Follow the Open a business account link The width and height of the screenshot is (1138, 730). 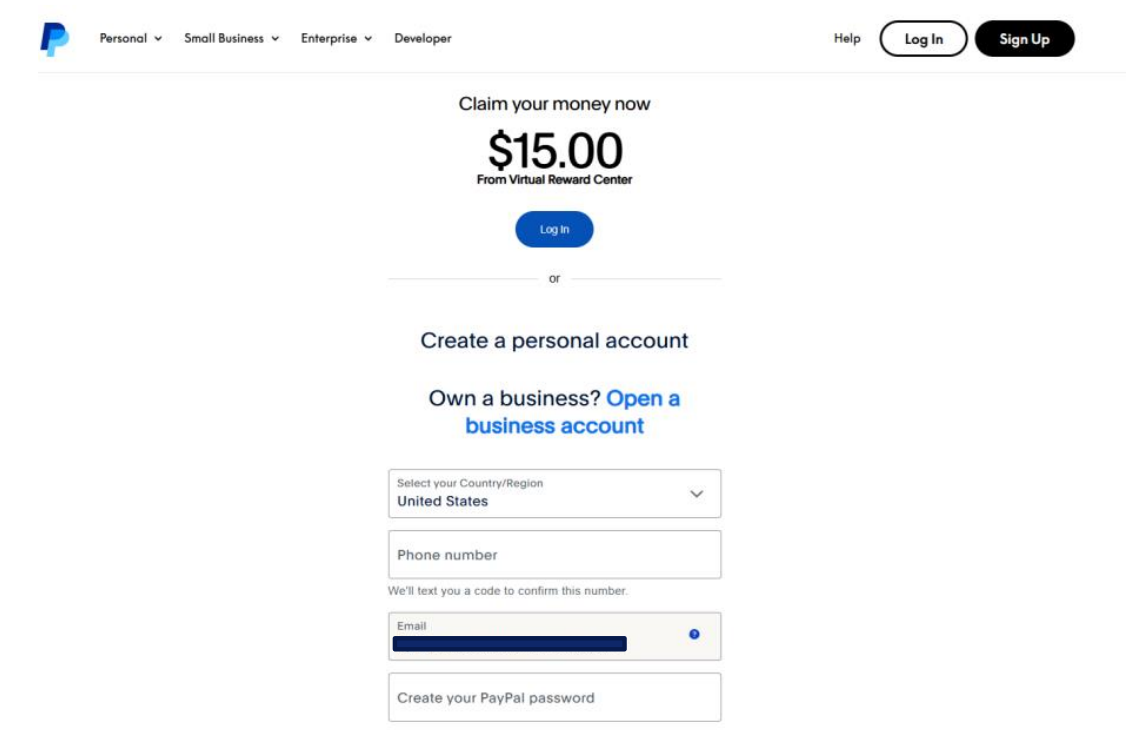[572, 411]
